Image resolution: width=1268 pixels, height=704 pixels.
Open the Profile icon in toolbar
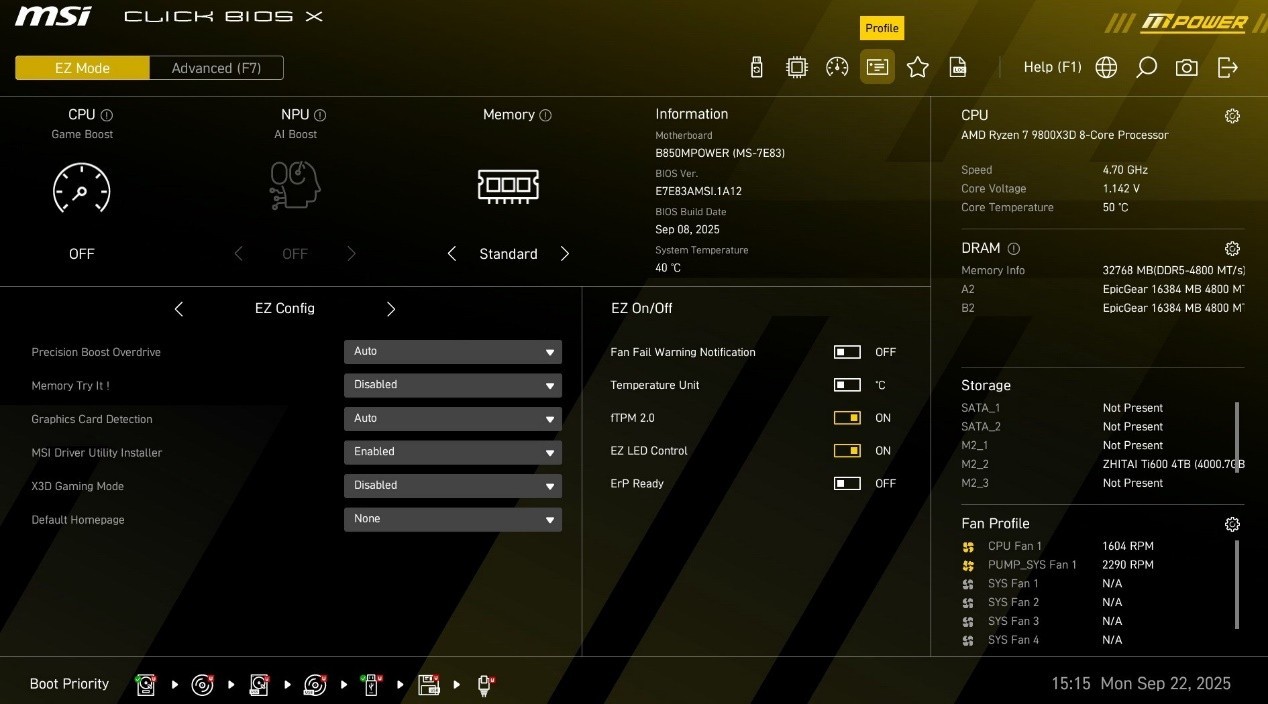click(877, 67)
